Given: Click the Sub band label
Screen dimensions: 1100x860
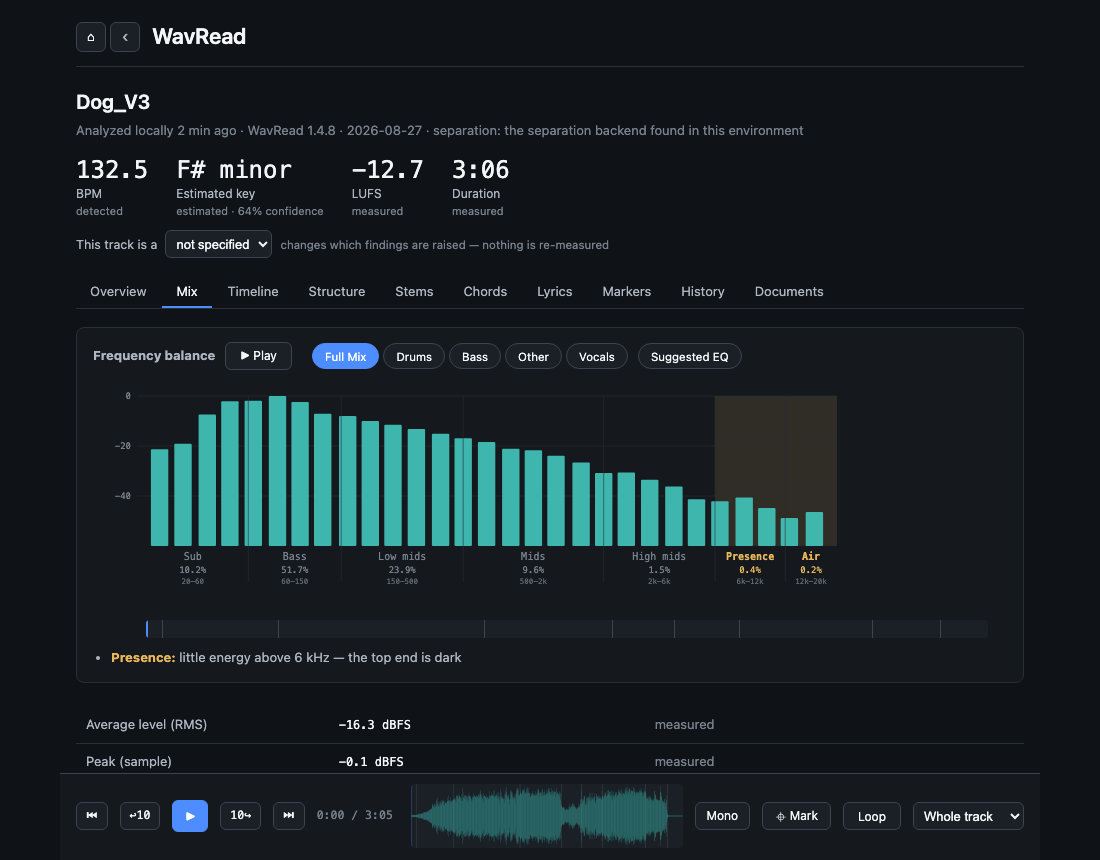Looking at the screenshot, I should 192,556.
